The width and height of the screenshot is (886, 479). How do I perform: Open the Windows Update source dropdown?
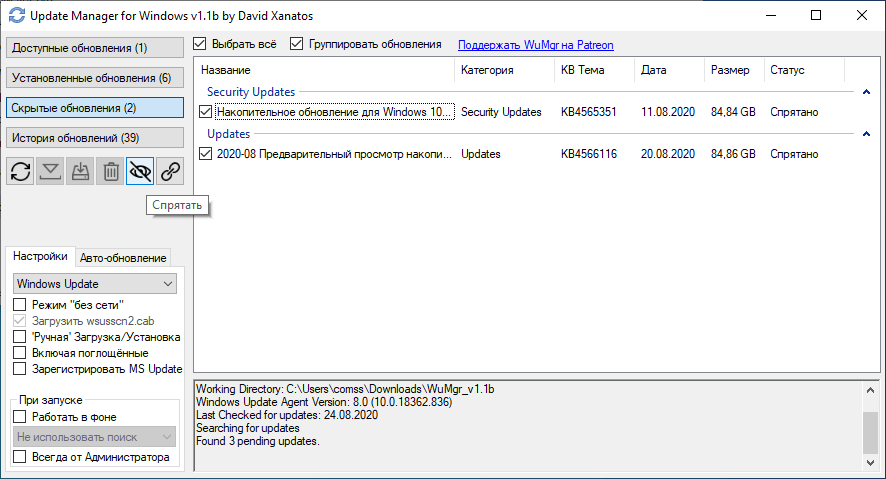coord(95,284)
